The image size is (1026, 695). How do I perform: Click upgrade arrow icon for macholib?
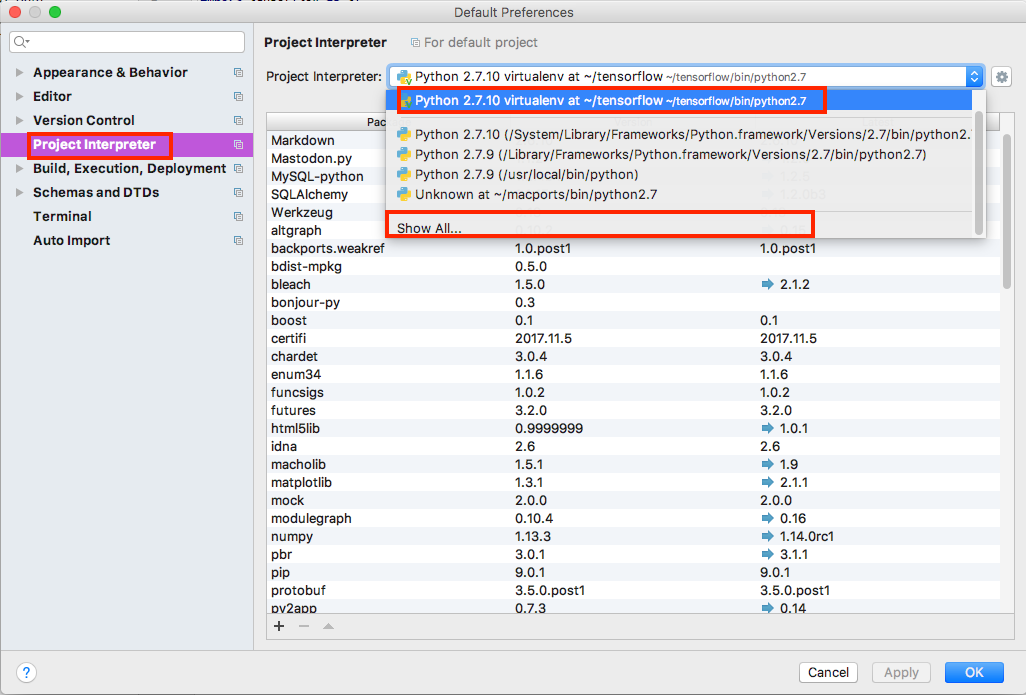click(768, 464)
